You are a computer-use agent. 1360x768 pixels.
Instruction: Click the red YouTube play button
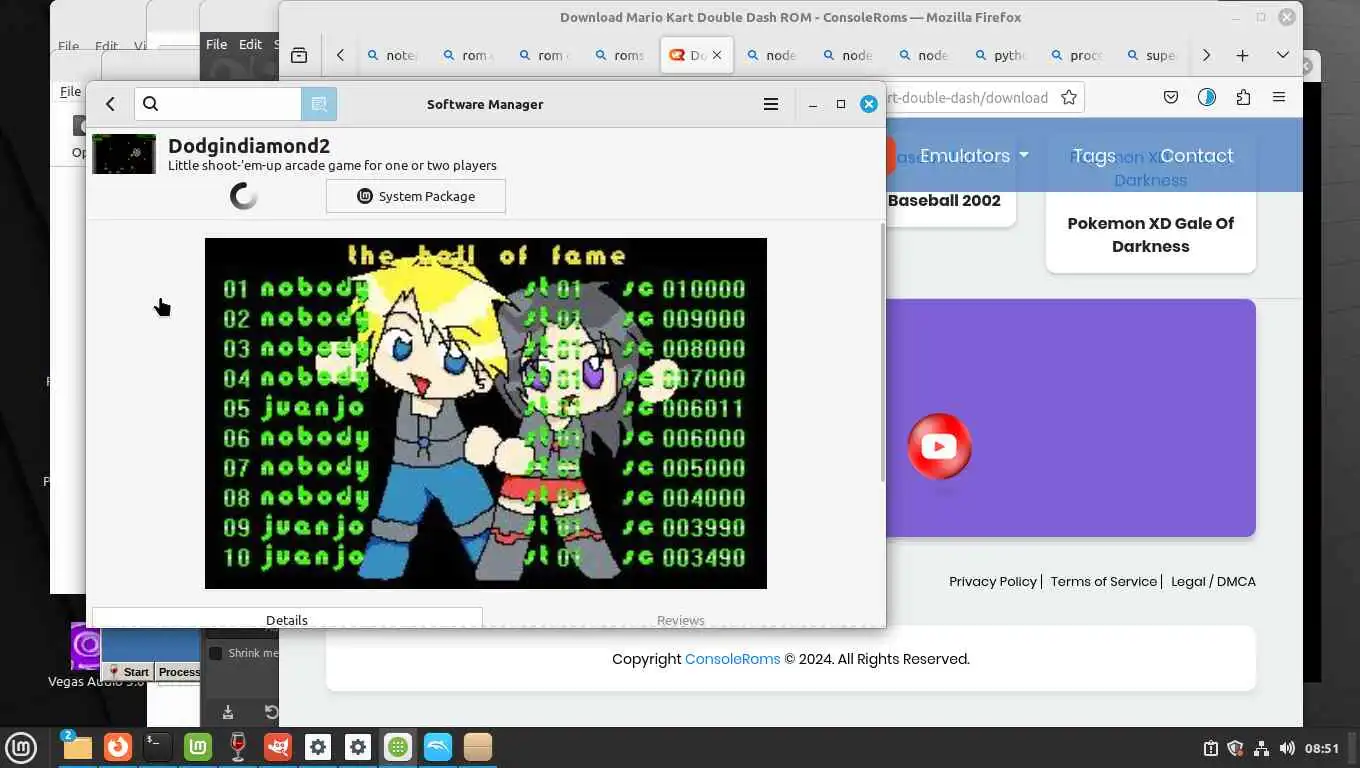tap(939, 446)
